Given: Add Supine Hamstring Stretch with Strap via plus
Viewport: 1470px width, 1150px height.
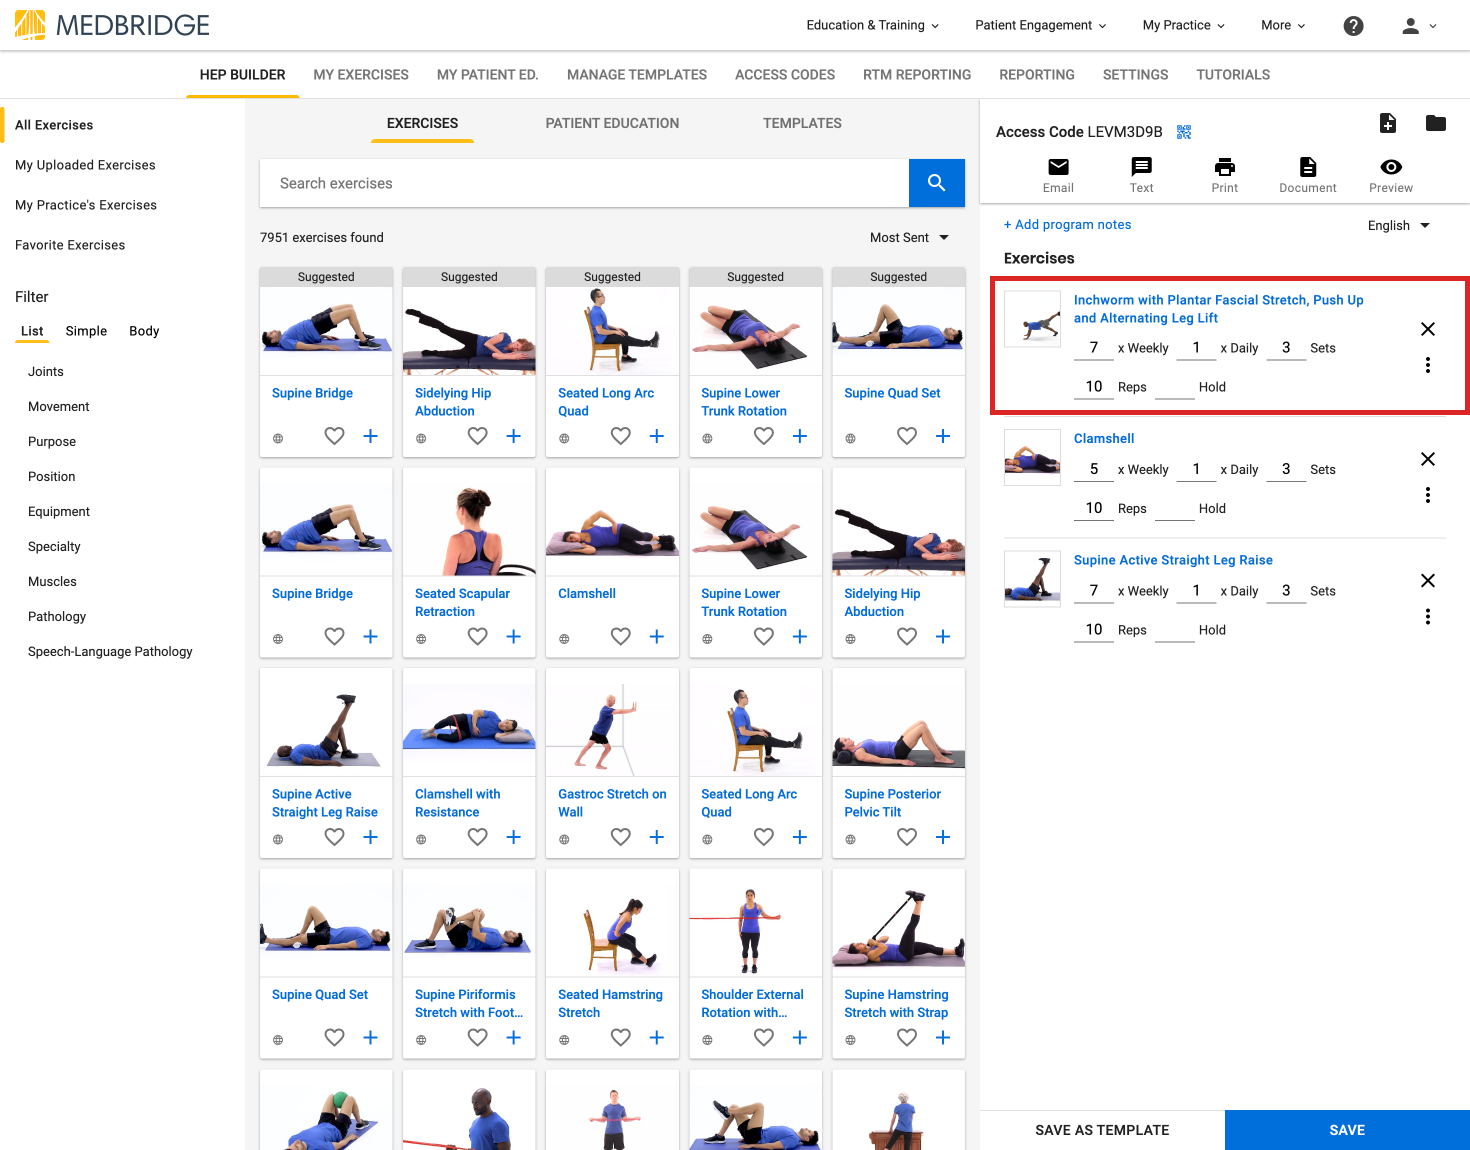Looking at the screenshot, I should click(x=942, y=1038).
